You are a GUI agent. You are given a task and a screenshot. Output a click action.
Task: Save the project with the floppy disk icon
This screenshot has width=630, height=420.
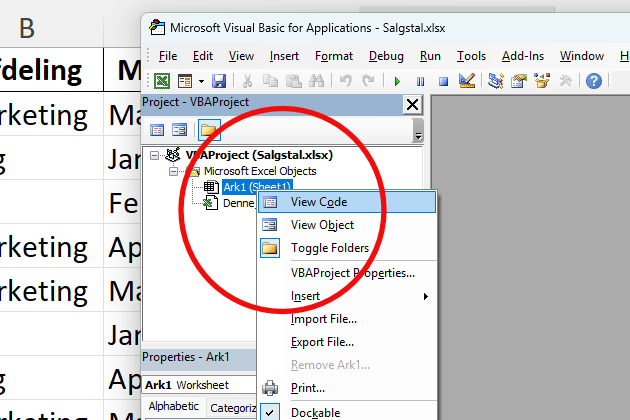pos(219,81)
